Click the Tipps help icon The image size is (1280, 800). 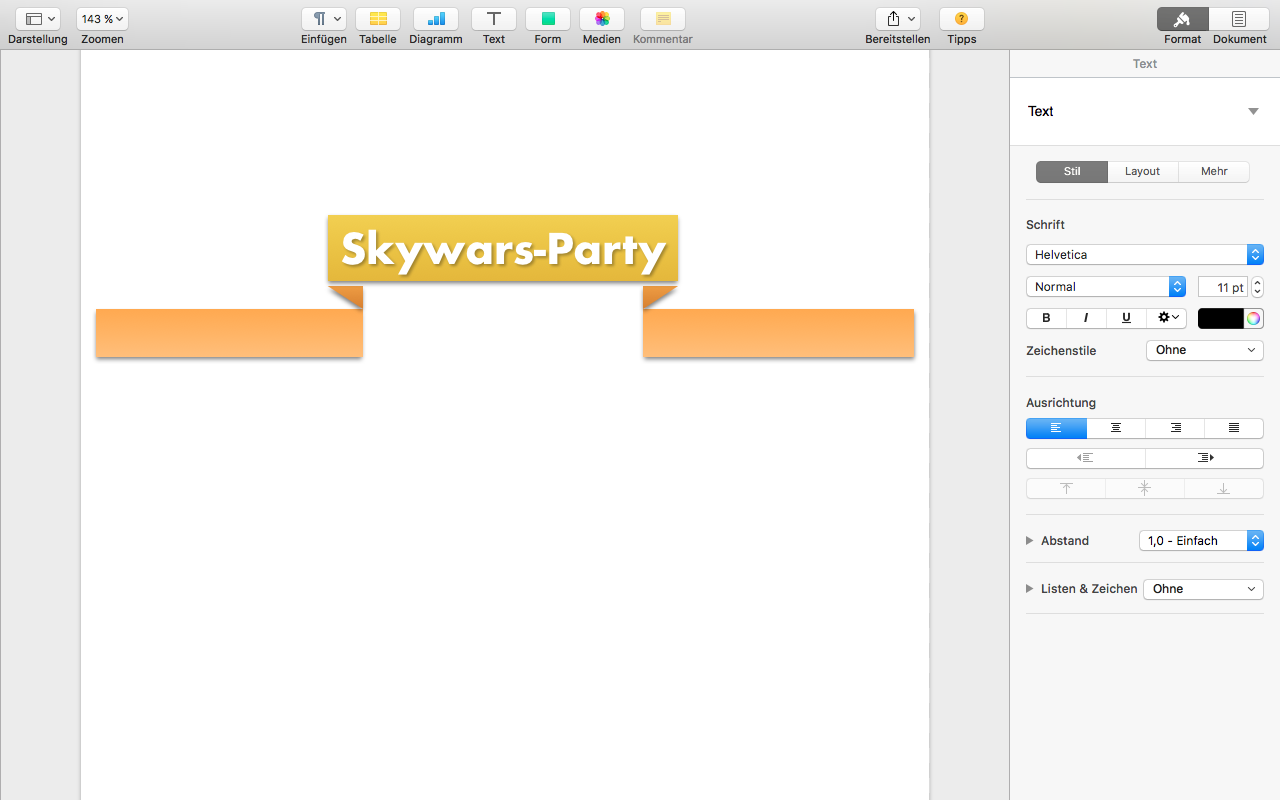961,19
